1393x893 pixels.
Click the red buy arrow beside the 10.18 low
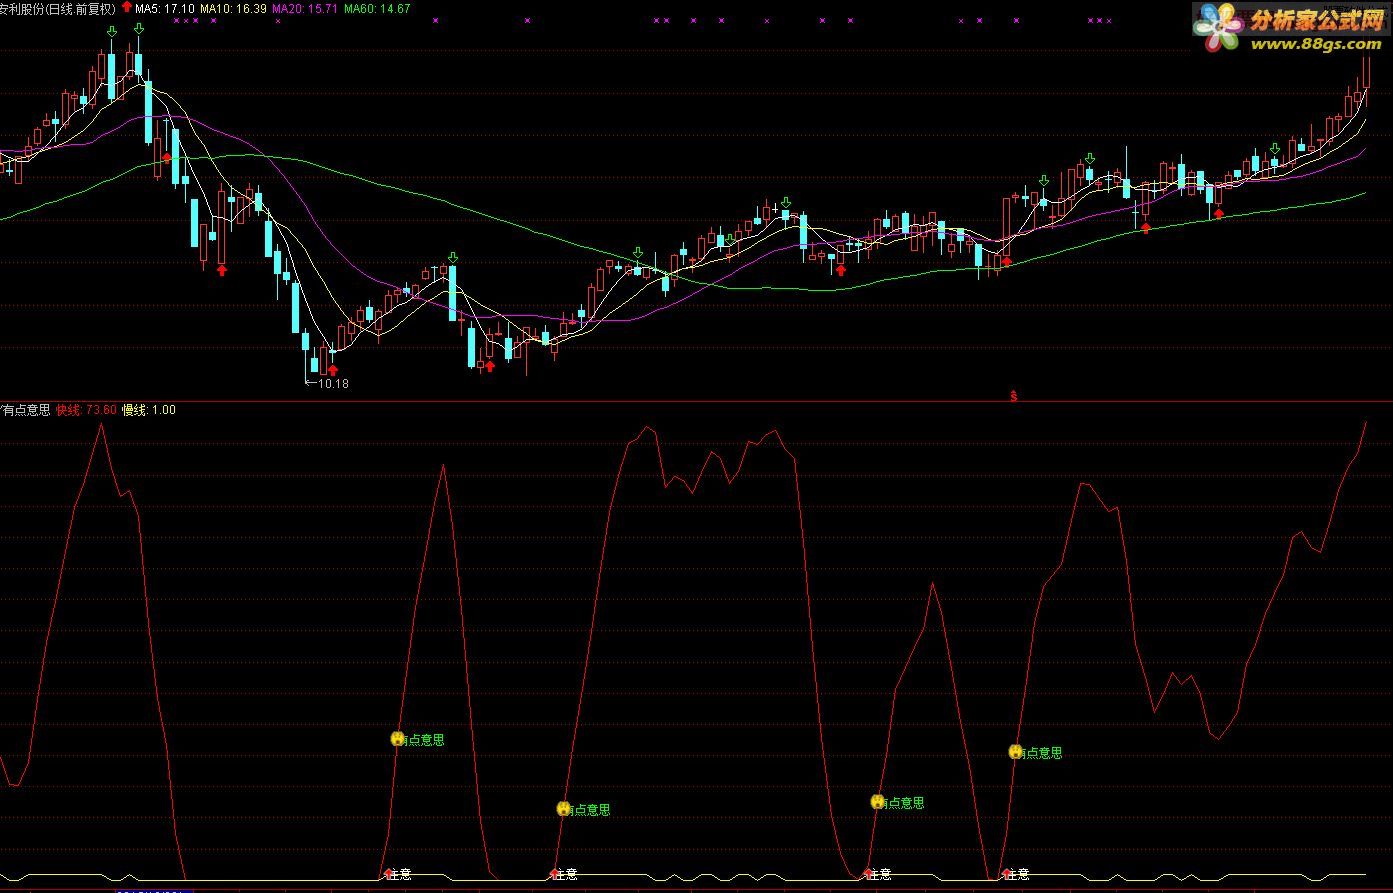(x=333, y=371)
